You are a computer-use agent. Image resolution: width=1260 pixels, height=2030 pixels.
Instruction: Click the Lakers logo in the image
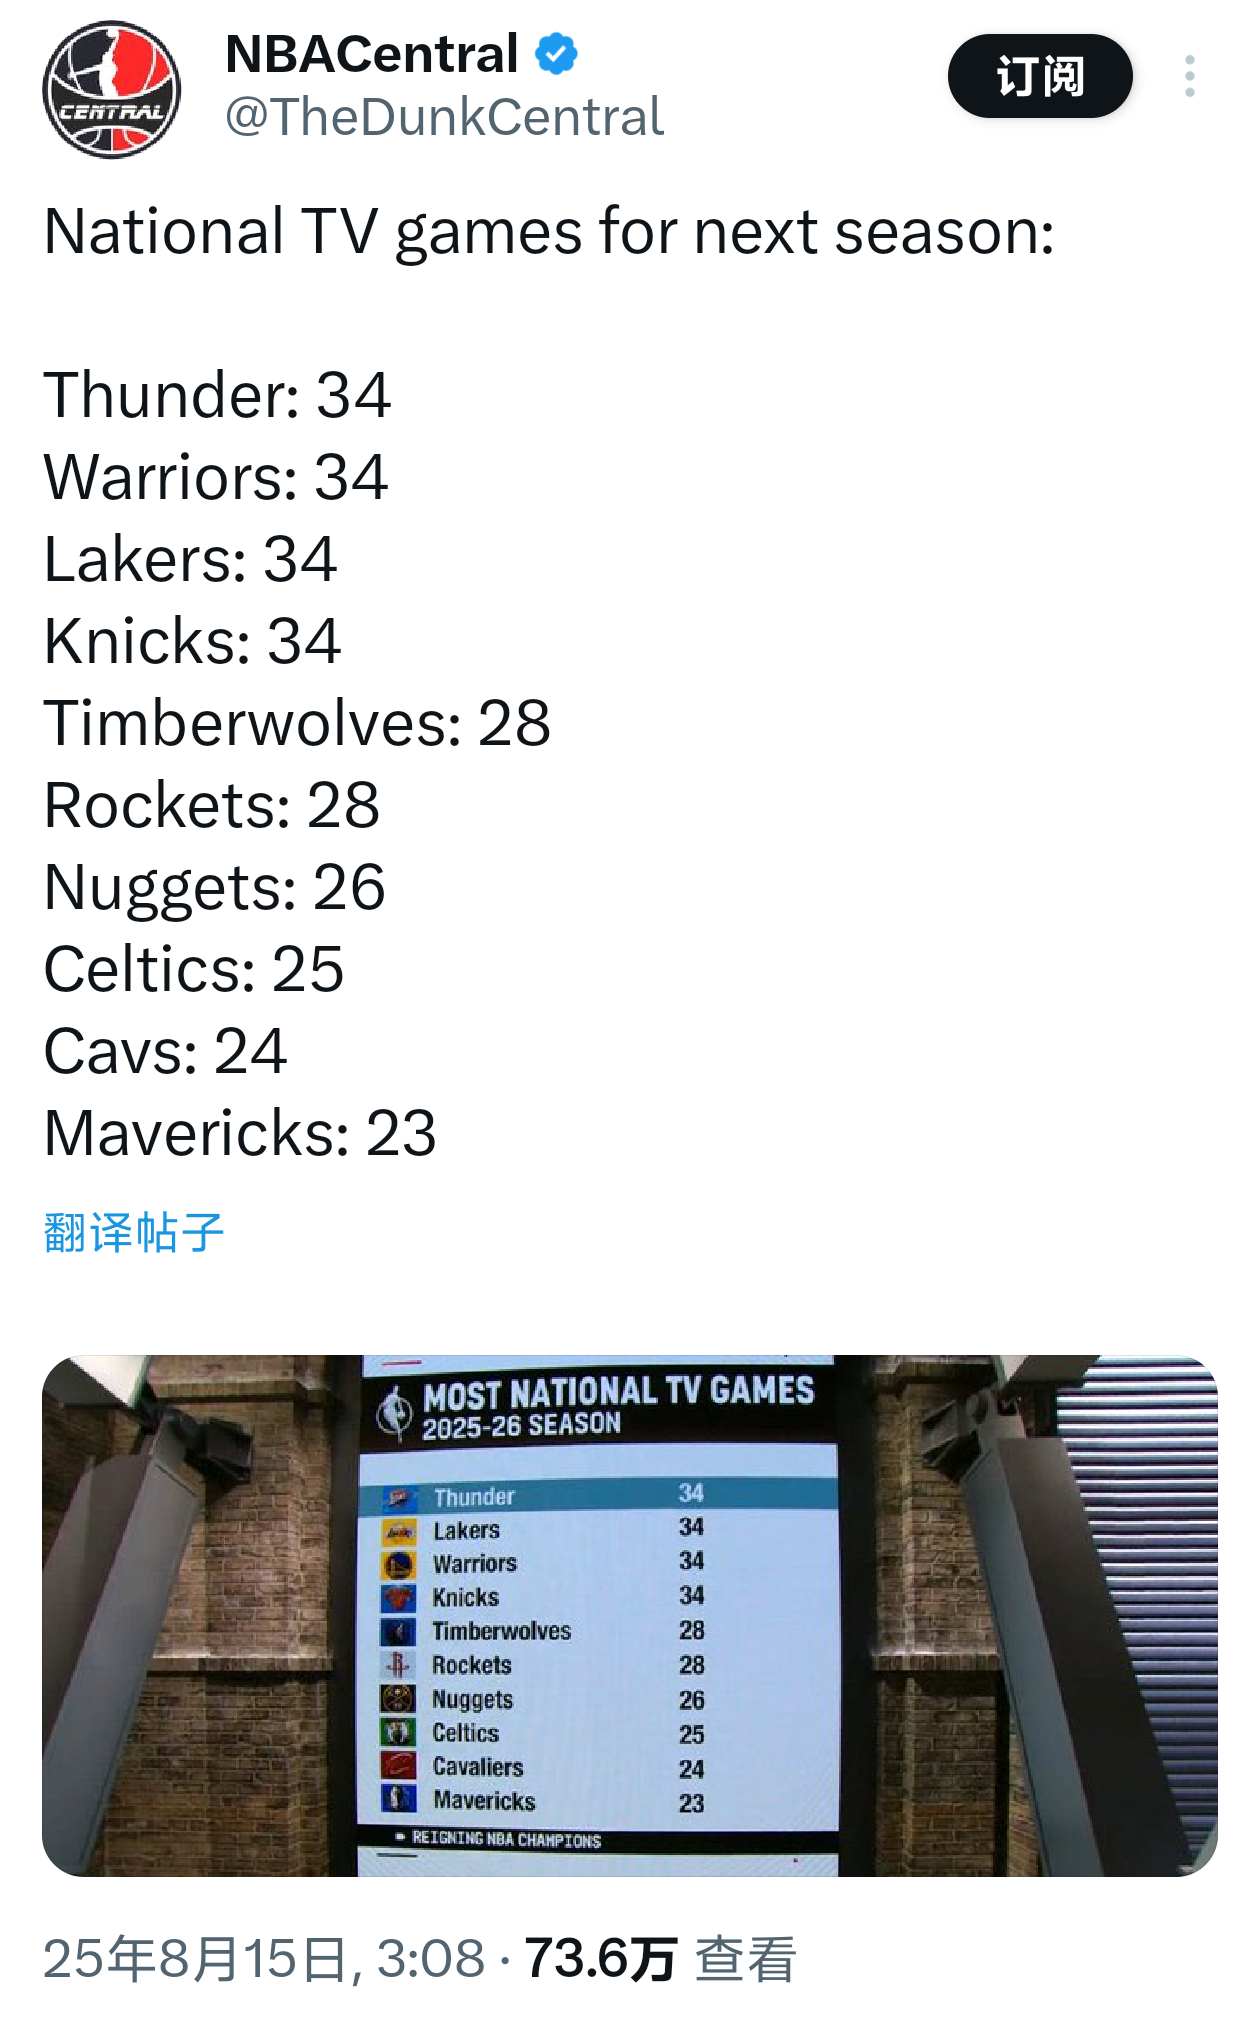coord(399,1531)
